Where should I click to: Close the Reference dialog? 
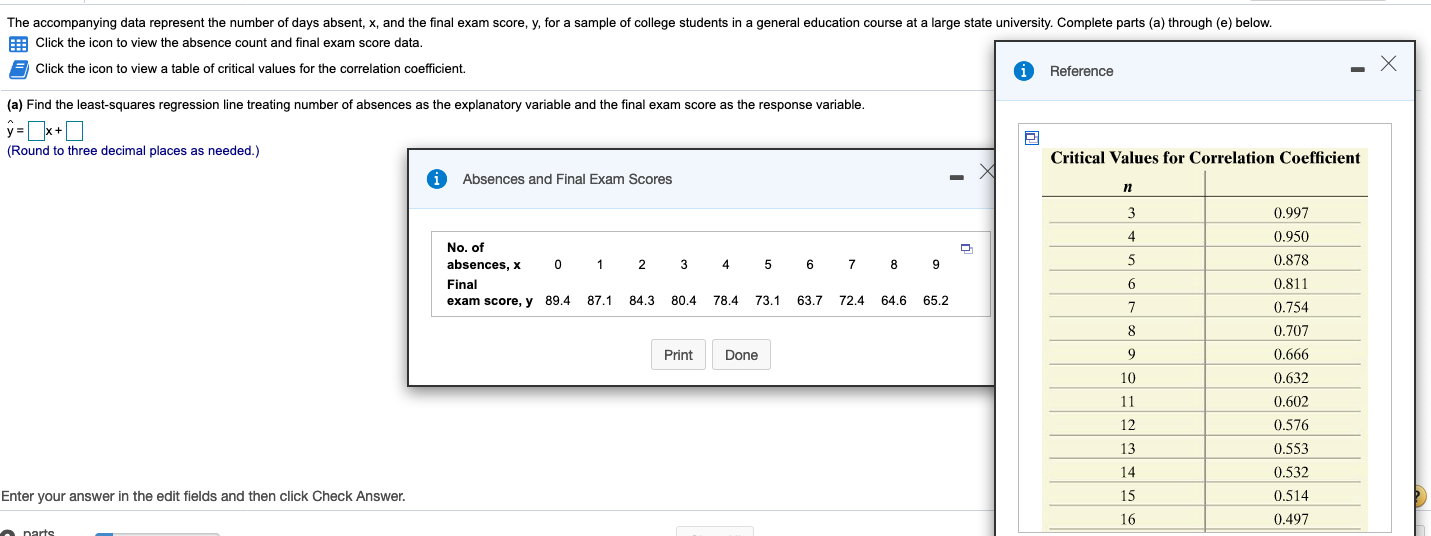pos(1387,64)
